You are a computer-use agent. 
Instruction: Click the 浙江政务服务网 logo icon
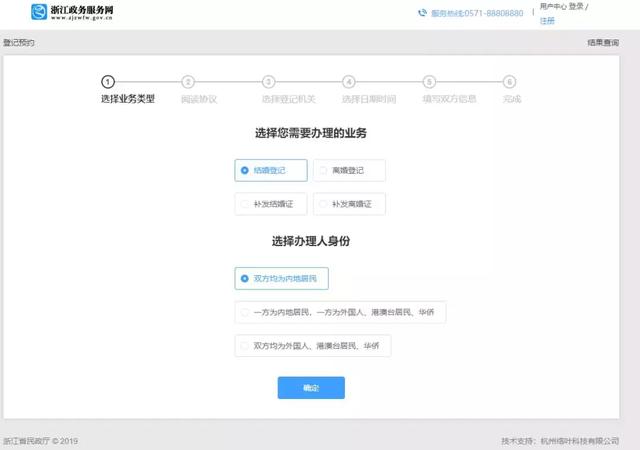pyautogui.click(x=39, y=11)
